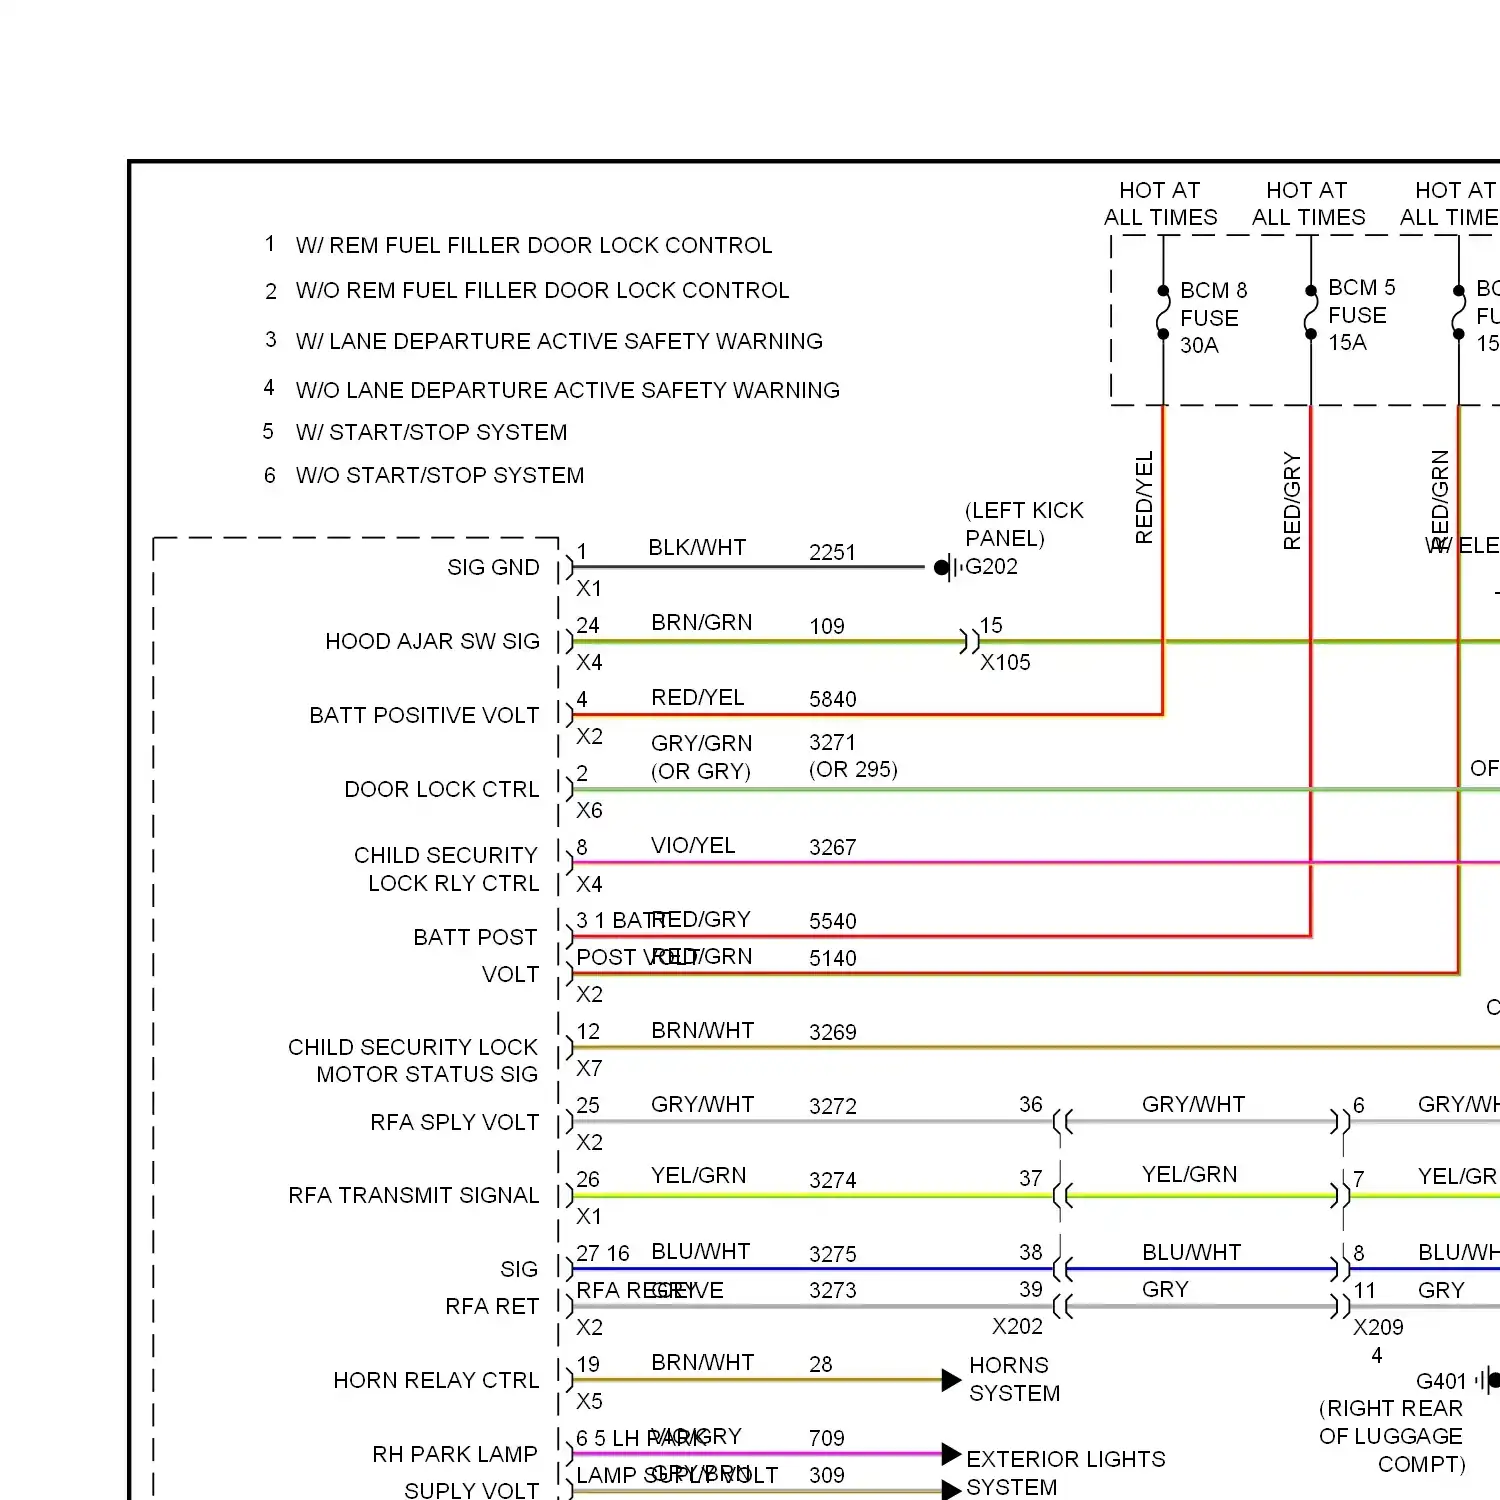1500x1500 pixels.
Task: Click the BCM 8 fuse symbol
Action: 1163,312
